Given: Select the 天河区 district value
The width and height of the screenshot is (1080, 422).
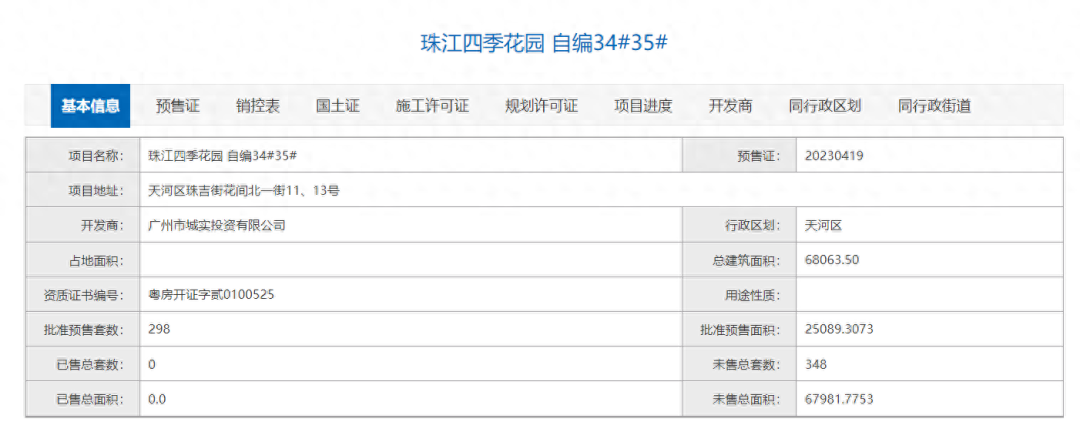Looking at the screenshot, I should point(823,224).
